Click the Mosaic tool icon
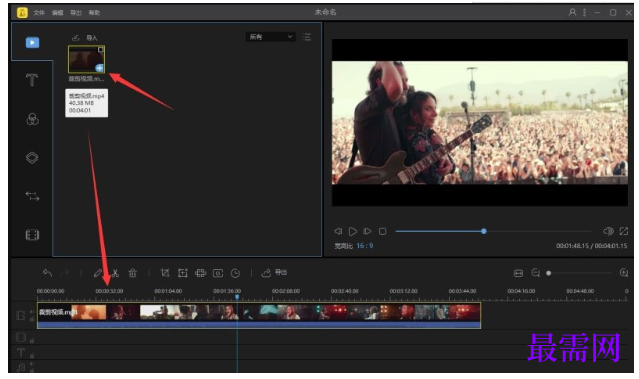Screen dimensions: 639x379 (x=201, y=273)
